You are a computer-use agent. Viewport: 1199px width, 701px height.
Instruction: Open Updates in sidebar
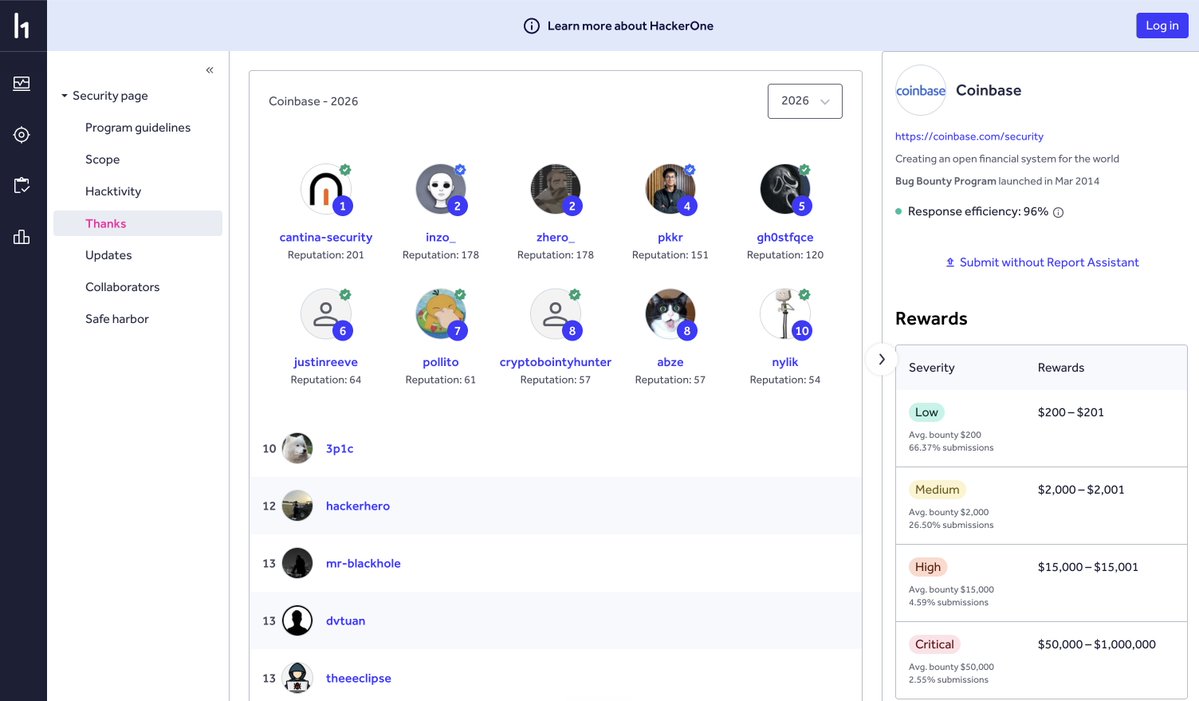(x=109, y=255)
